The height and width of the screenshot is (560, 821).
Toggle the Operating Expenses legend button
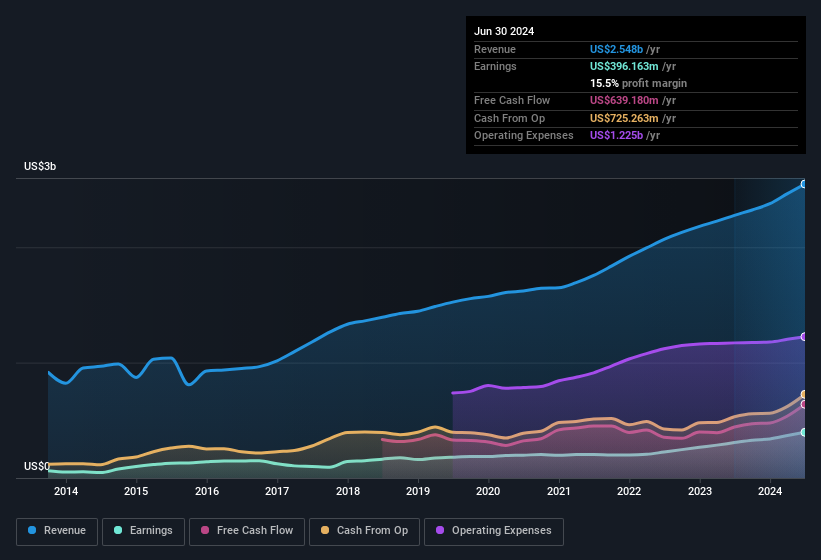click(494, 532)
